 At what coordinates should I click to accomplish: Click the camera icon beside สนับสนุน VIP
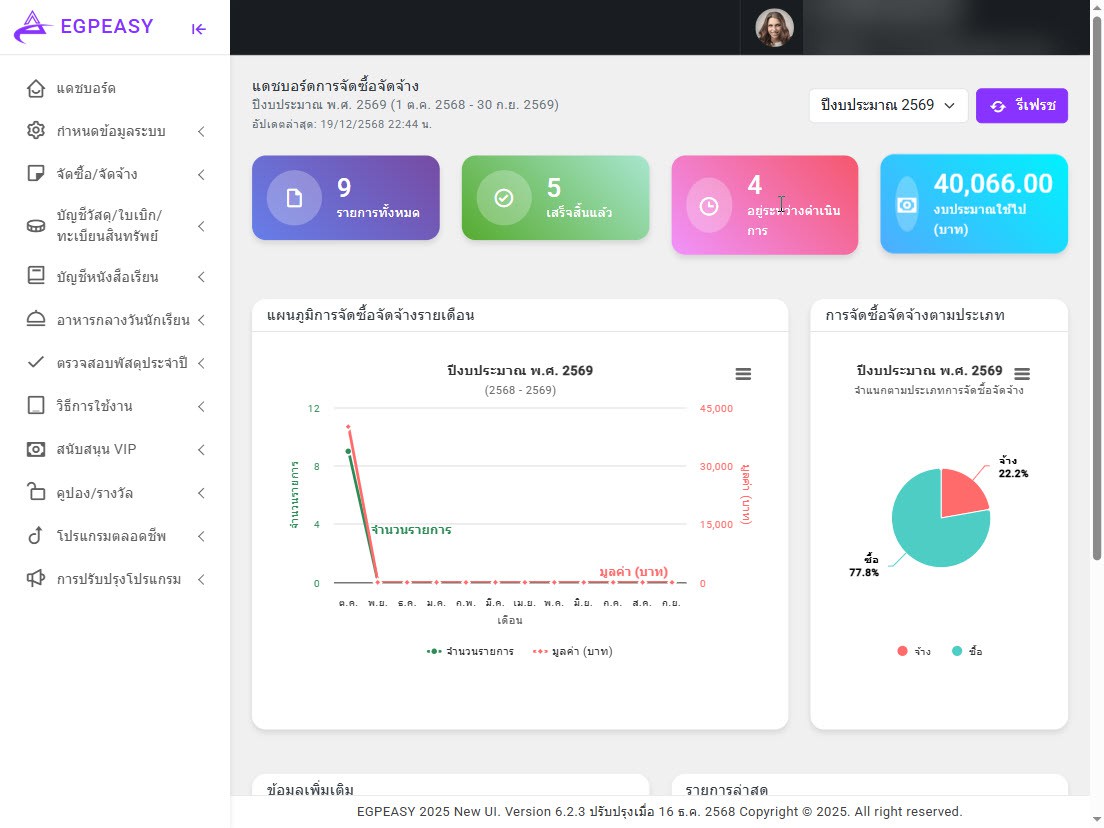(x=37, y=449)
